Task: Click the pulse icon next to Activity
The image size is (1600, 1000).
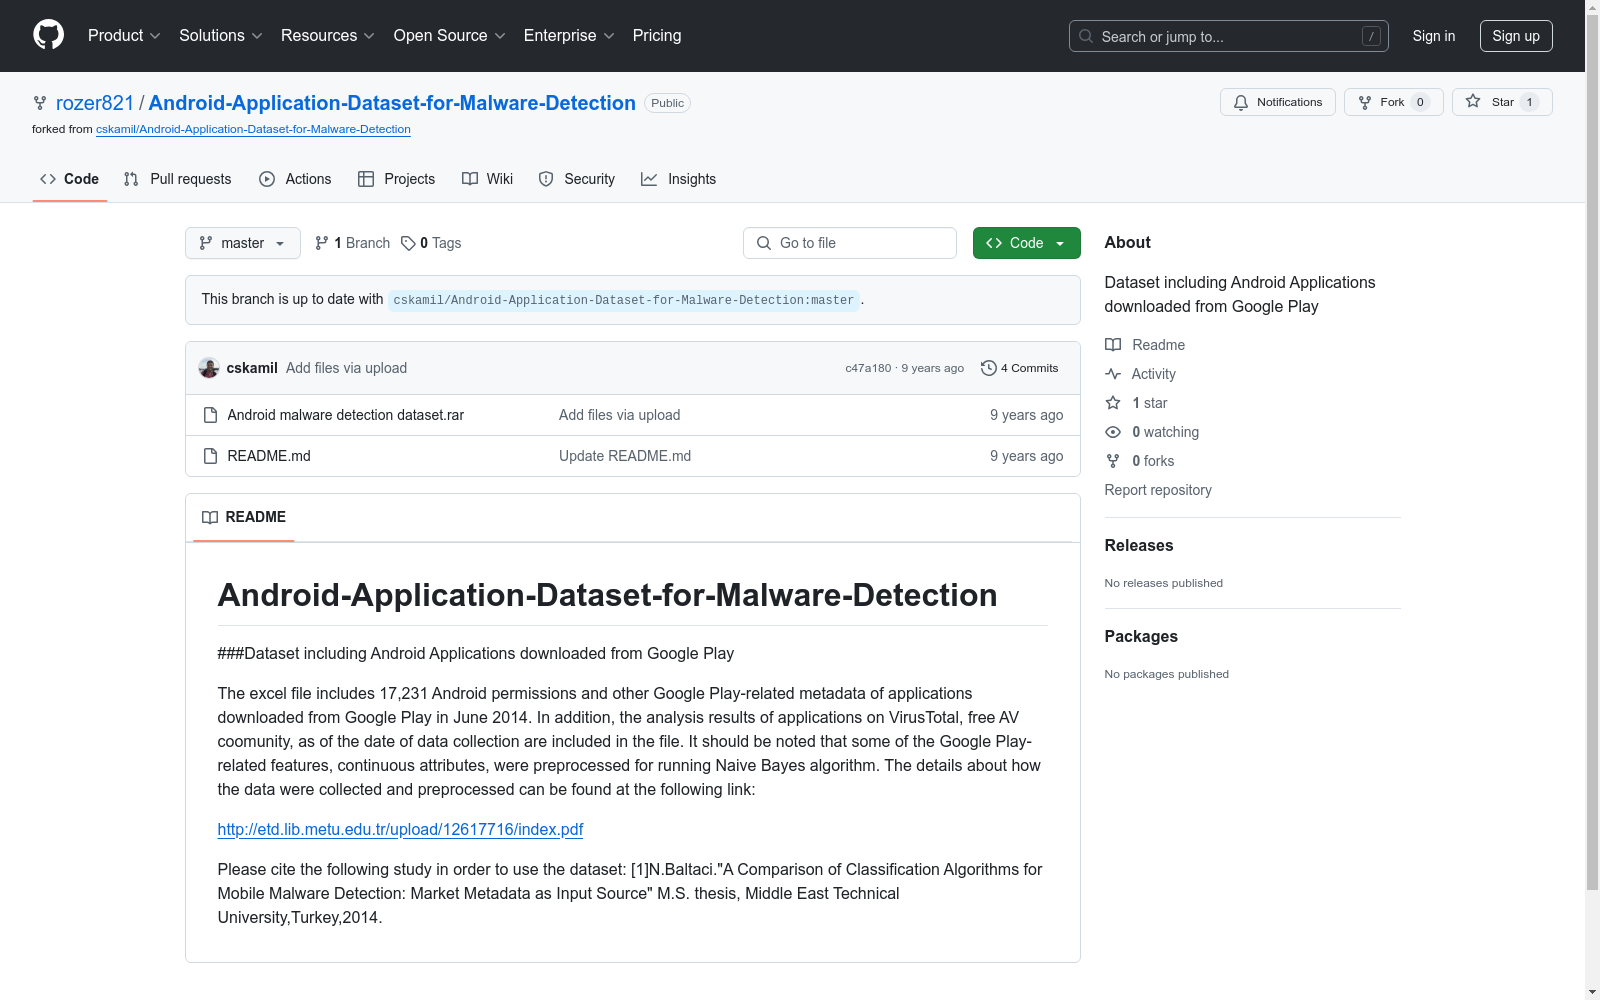Action: coord(1113,374)
